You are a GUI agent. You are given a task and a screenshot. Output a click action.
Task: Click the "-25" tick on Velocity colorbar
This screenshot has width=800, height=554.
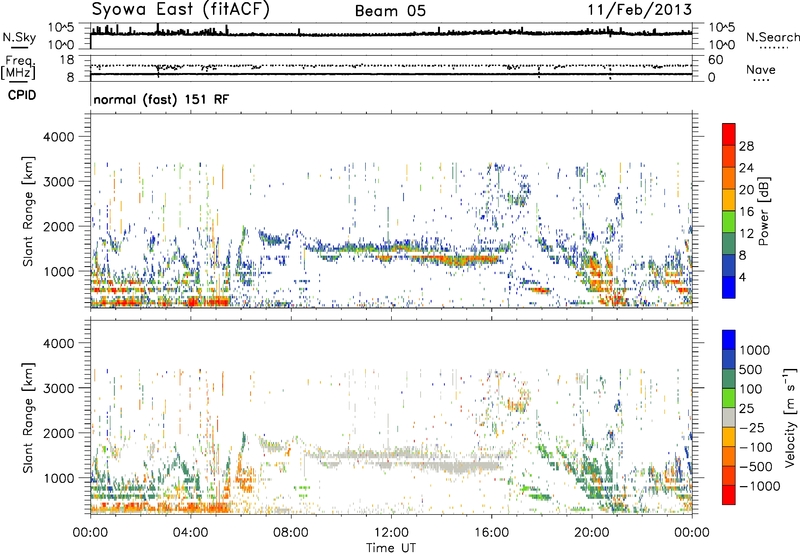752,428
